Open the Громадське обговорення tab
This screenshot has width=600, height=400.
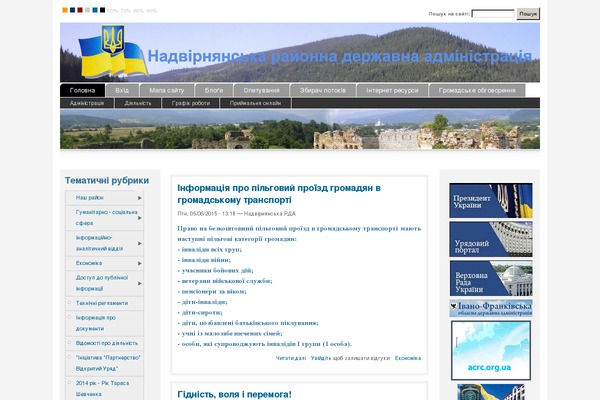tap(477, 90)
